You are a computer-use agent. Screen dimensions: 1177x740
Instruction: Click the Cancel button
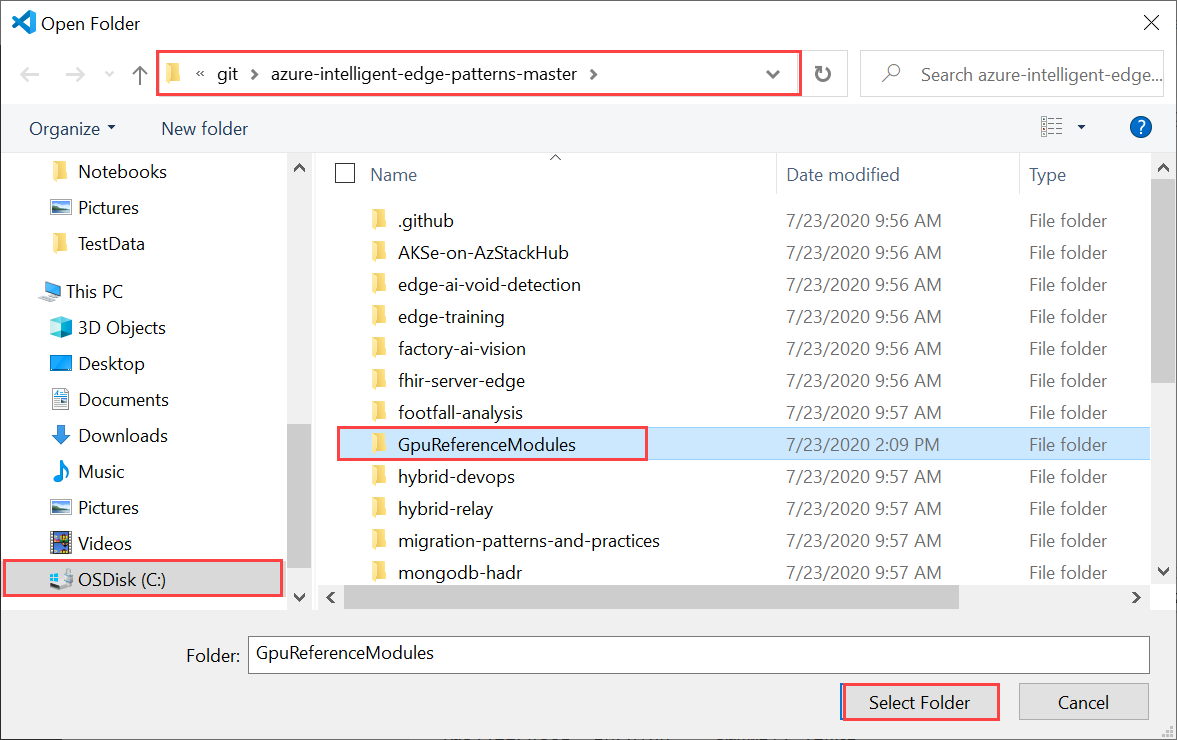[1084, 702]
